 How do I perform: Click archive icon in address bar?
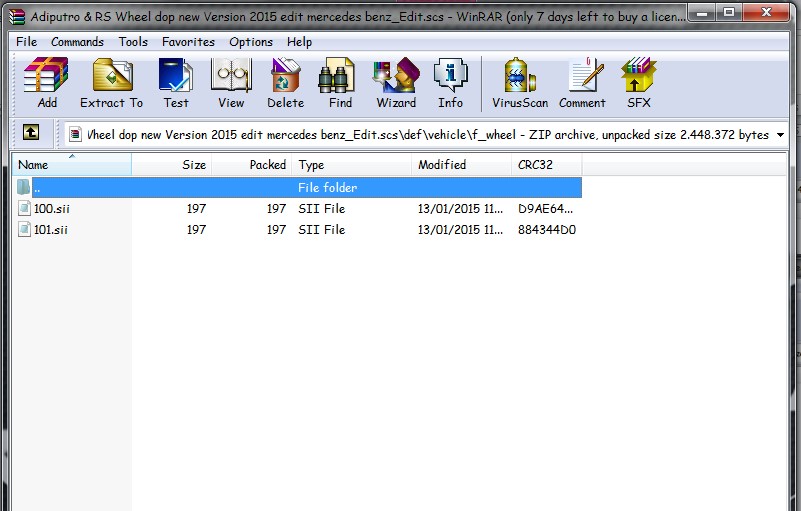[76, 134]
